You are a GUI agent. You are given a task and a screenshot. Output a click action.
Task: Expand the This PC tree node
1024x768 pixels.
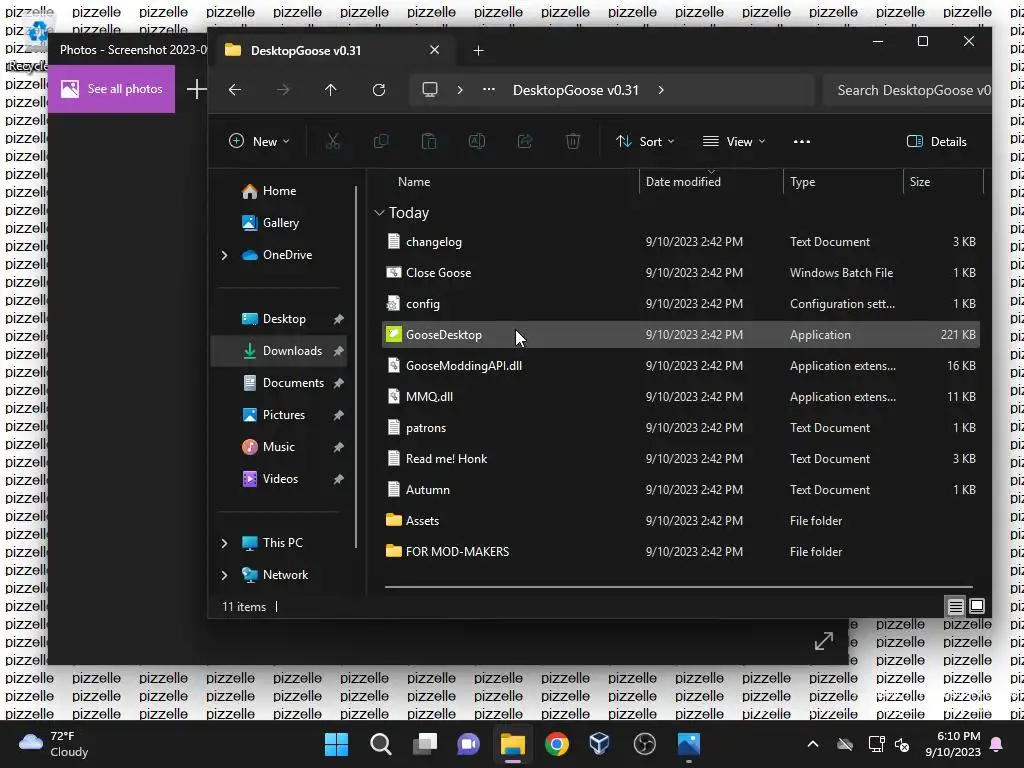tap(224, 543)
